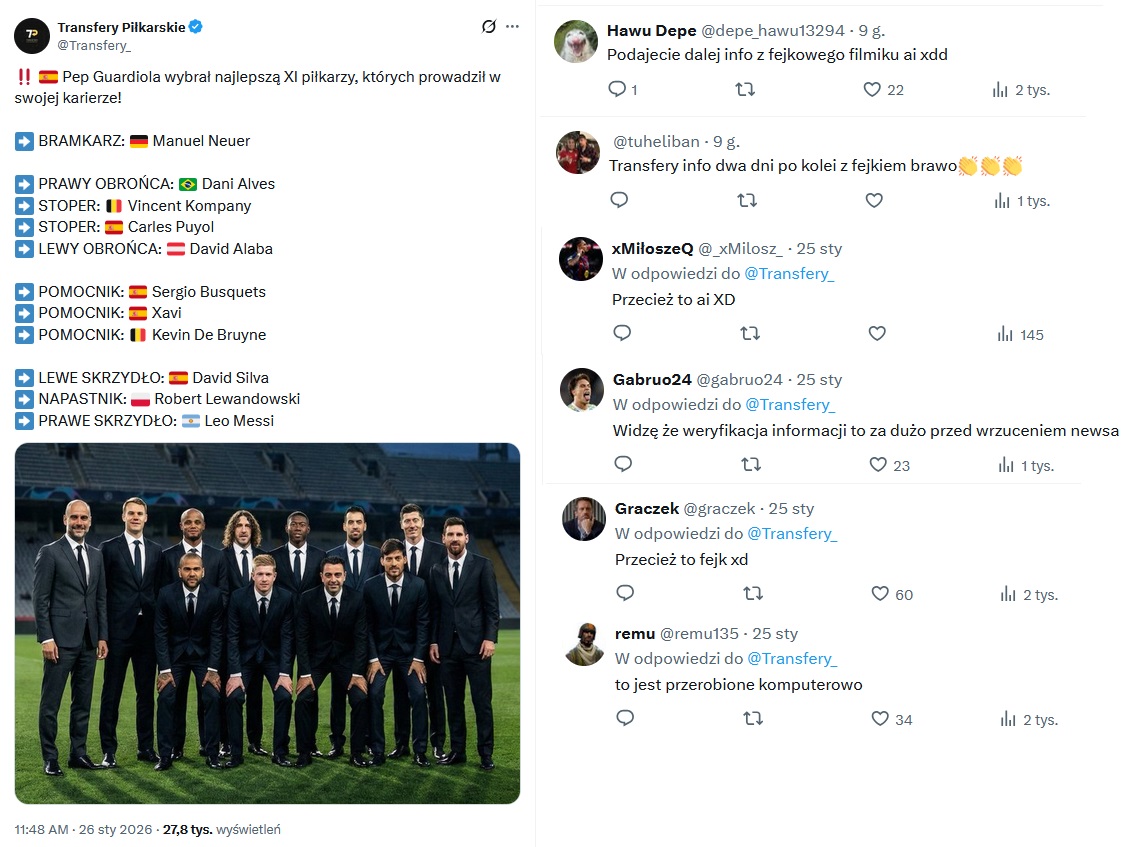Click the Grok icon on Transfery's post
The height and width of the screenshot is (847, 1123).
tap(488, 27)
